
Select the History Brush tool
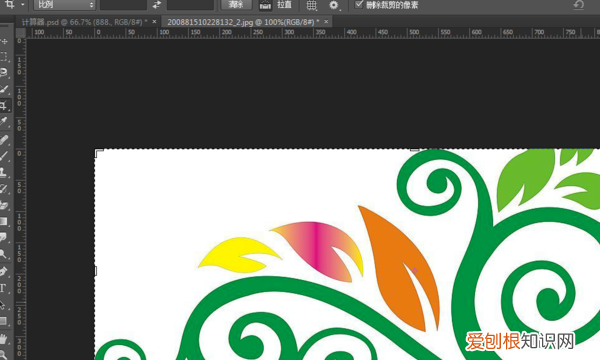pos(4,188)
